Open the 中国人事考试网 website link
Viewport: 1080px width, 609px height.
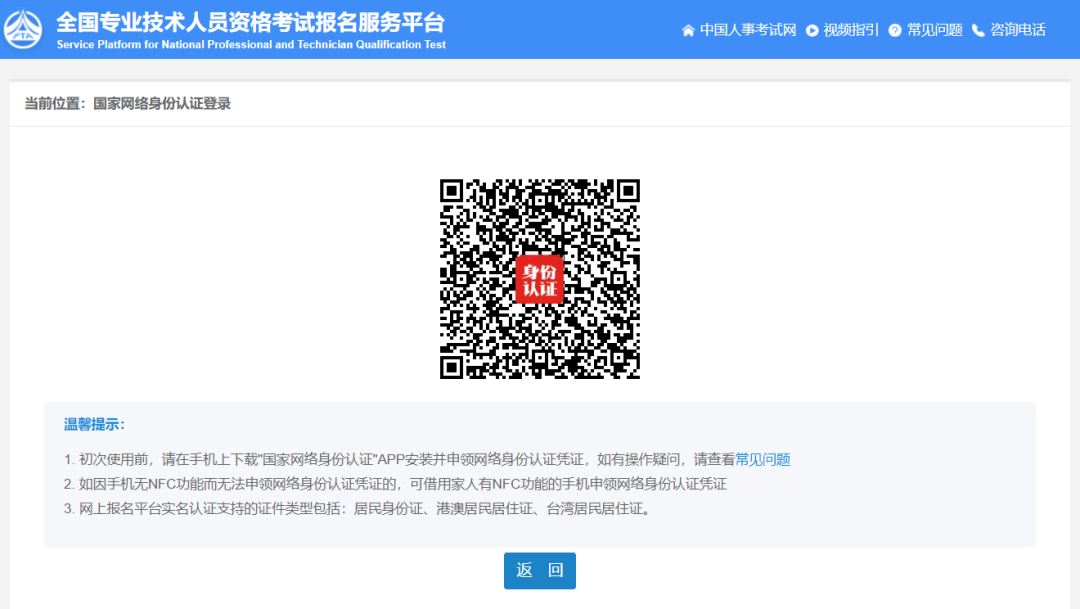pyautogui.click(x=748, y=30)
